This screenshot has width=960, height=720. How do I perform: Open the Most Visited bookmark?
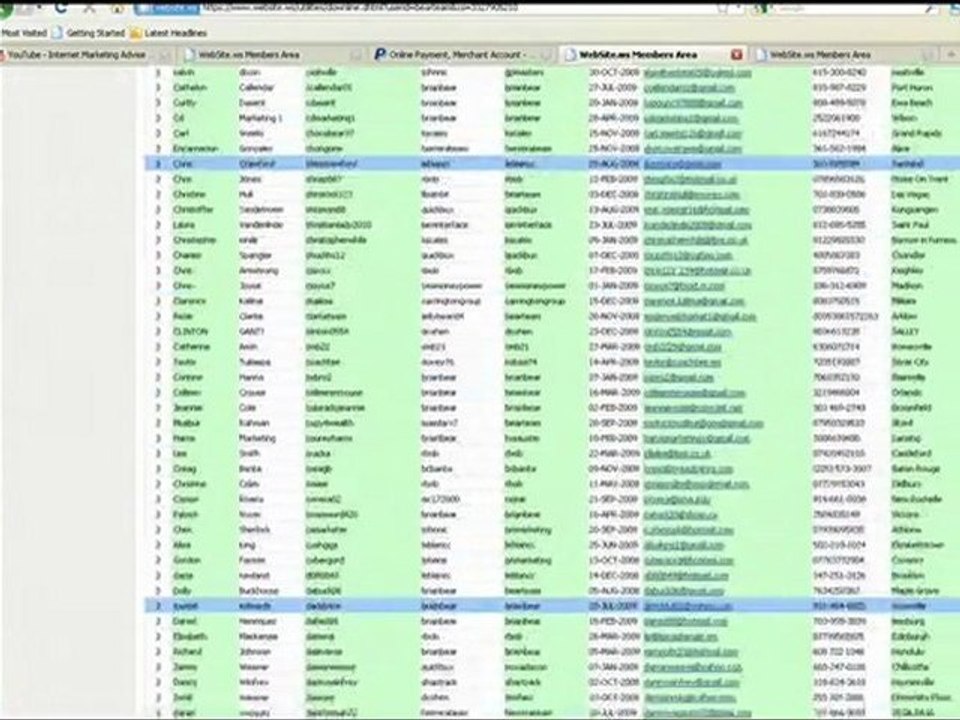tap(23, 33)
